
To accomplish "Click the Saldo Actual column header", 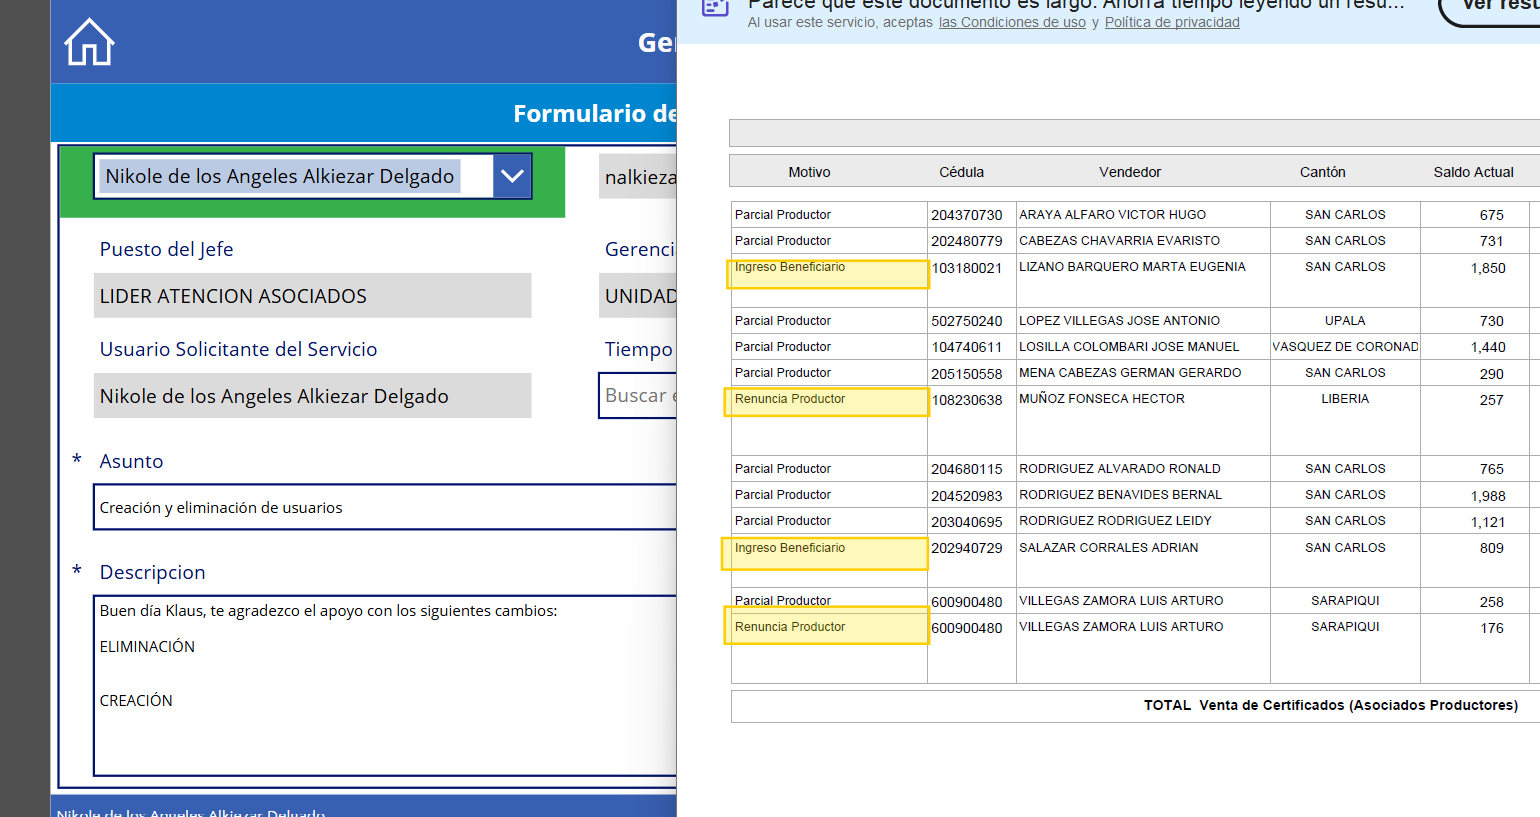I will coord(1473,172).
